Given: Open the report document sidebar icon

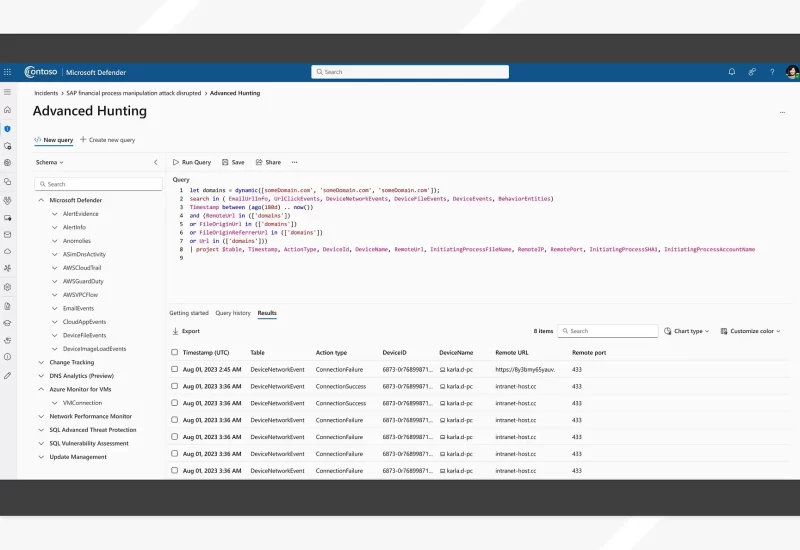Looking at the screenshot, I should tap(7, 306).
